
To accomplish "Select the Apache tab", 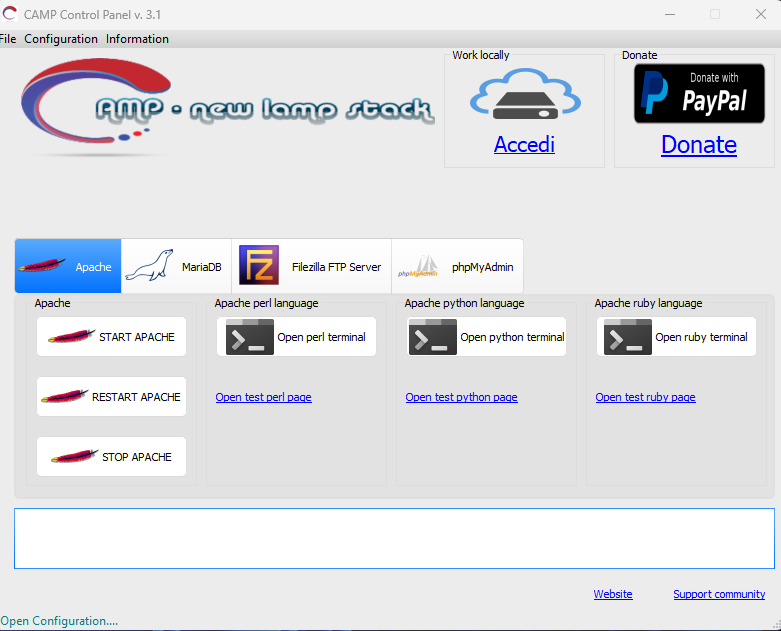I will coord(68,267).
